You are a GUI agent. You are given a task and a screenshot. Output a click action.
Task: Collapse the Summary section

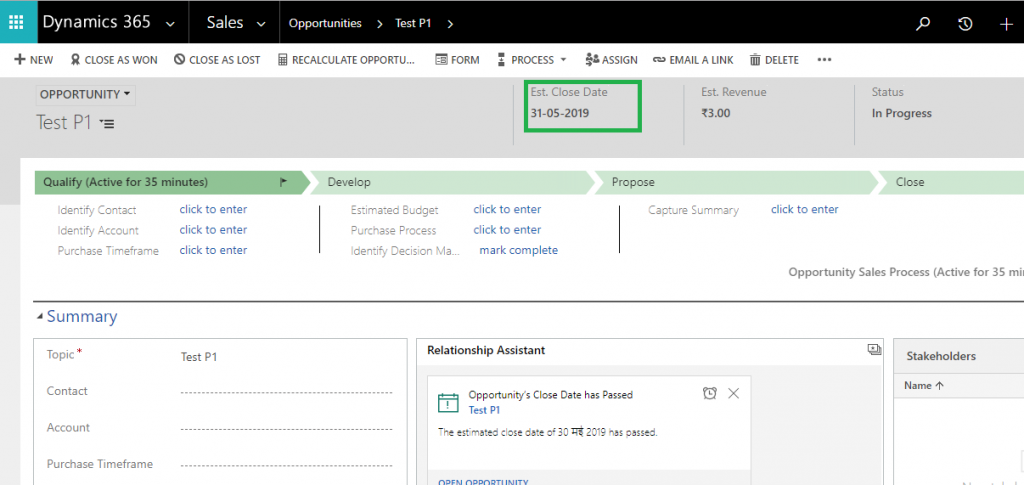40,317
